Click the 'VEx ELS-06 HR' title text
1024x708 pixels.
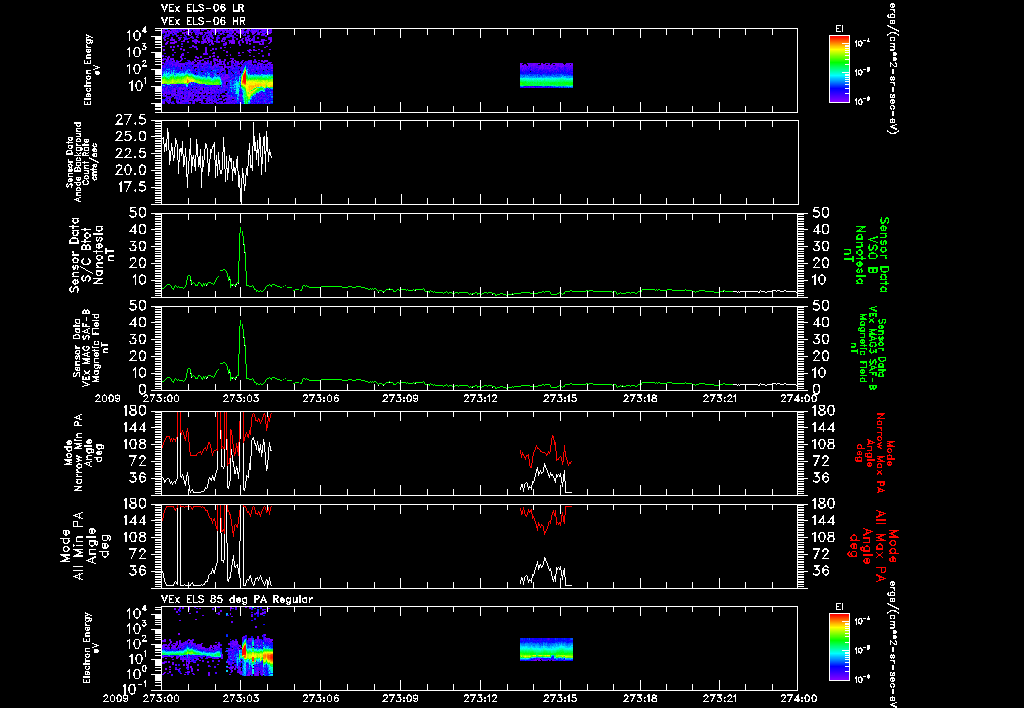click(x=202, y=21)
